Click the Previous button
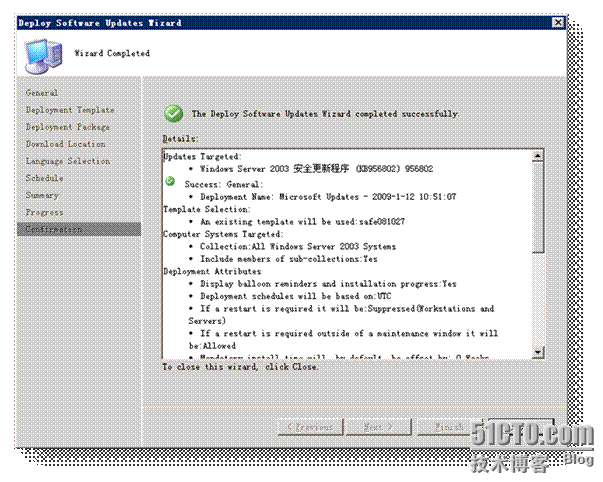This screenshot has width=603, height=482. (310, 427)
